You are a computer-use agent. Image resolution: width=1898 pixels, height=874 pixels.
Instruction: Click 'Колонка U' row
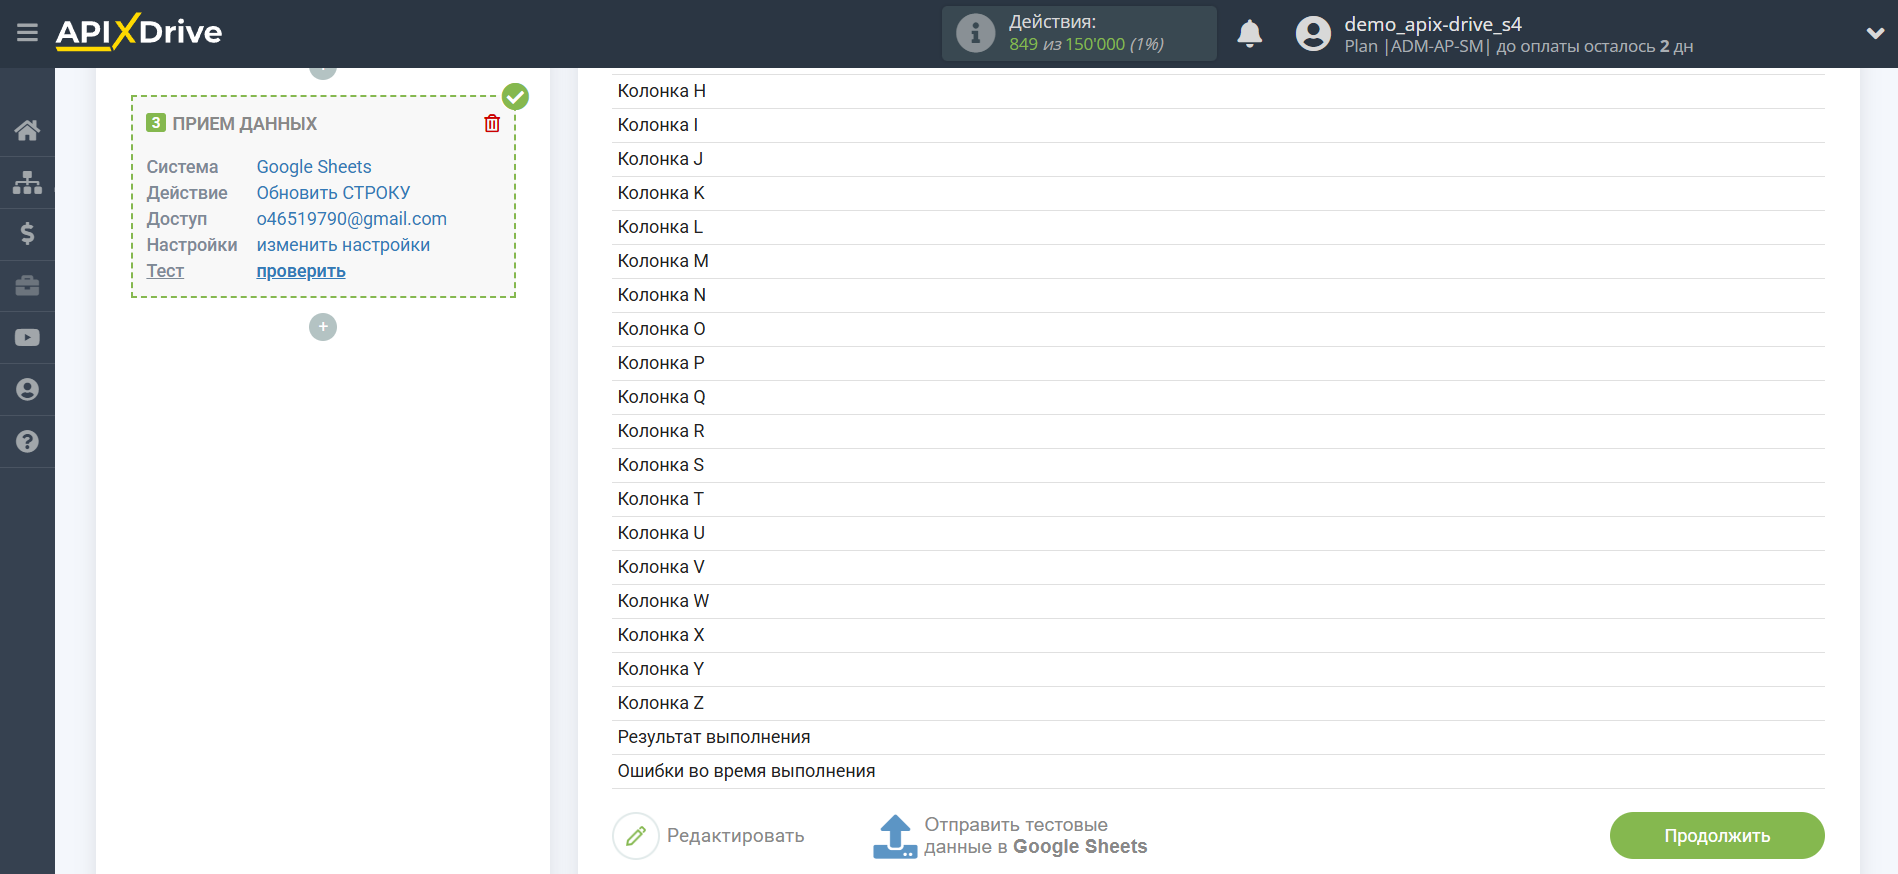point(1218,533)
